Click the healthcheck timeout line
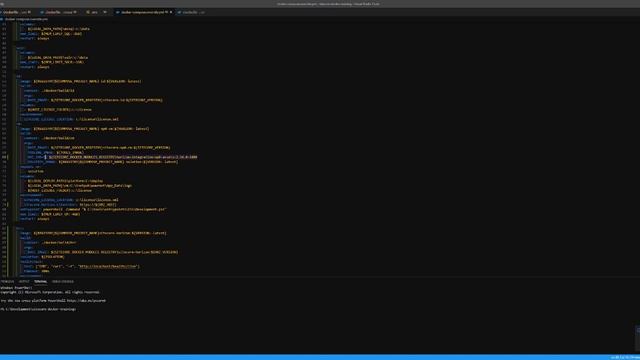 click(37, 271)
